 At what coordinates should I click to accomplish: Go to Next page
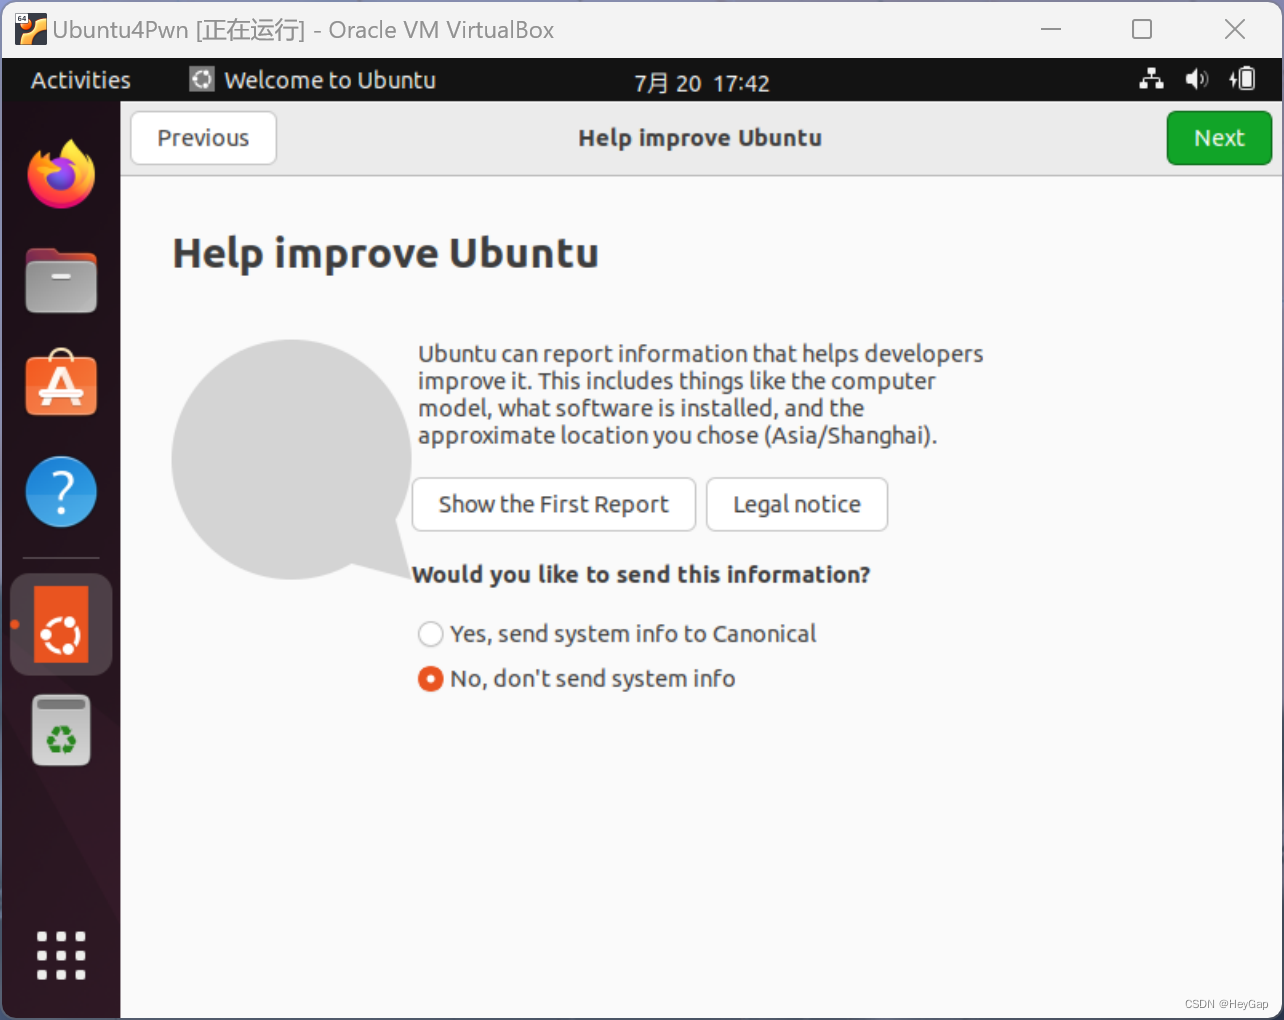click(x=1219, y=138)
